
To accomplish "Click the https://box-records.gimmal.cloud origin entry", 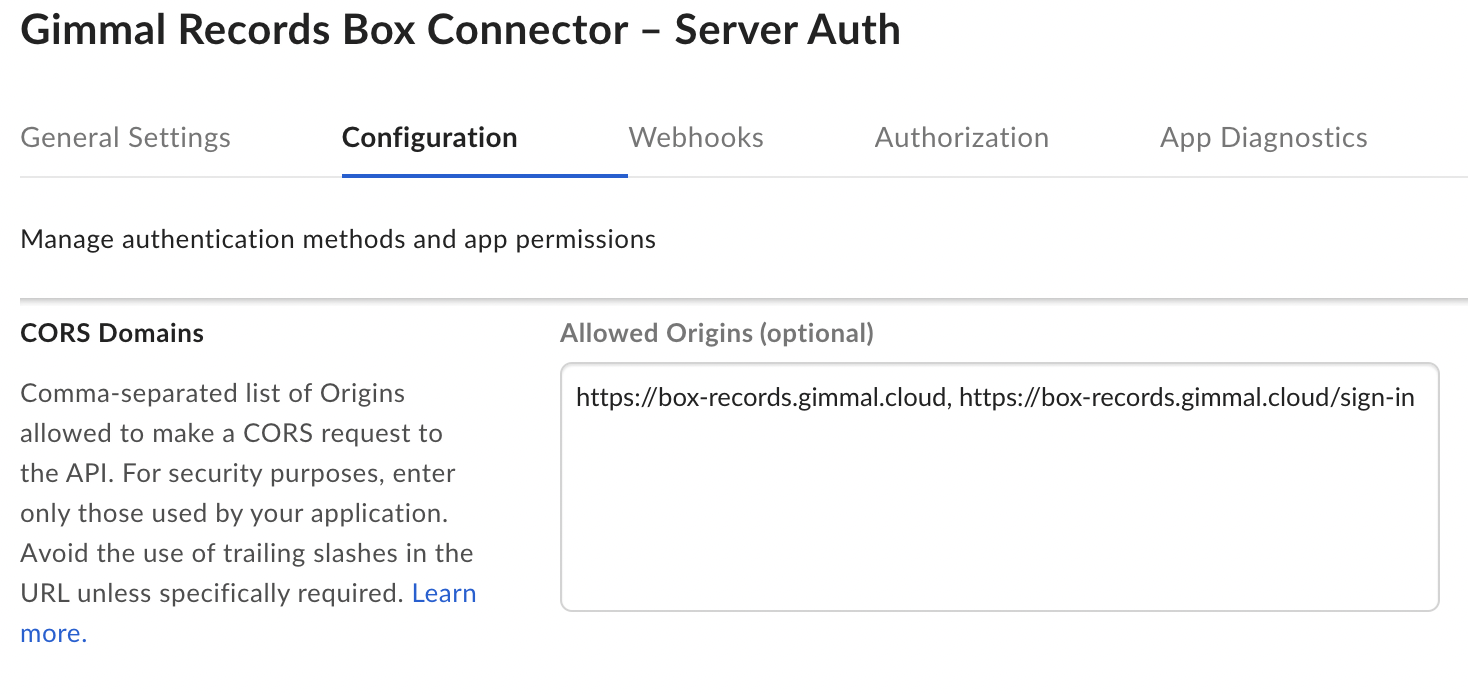I will tap(757, 397).
